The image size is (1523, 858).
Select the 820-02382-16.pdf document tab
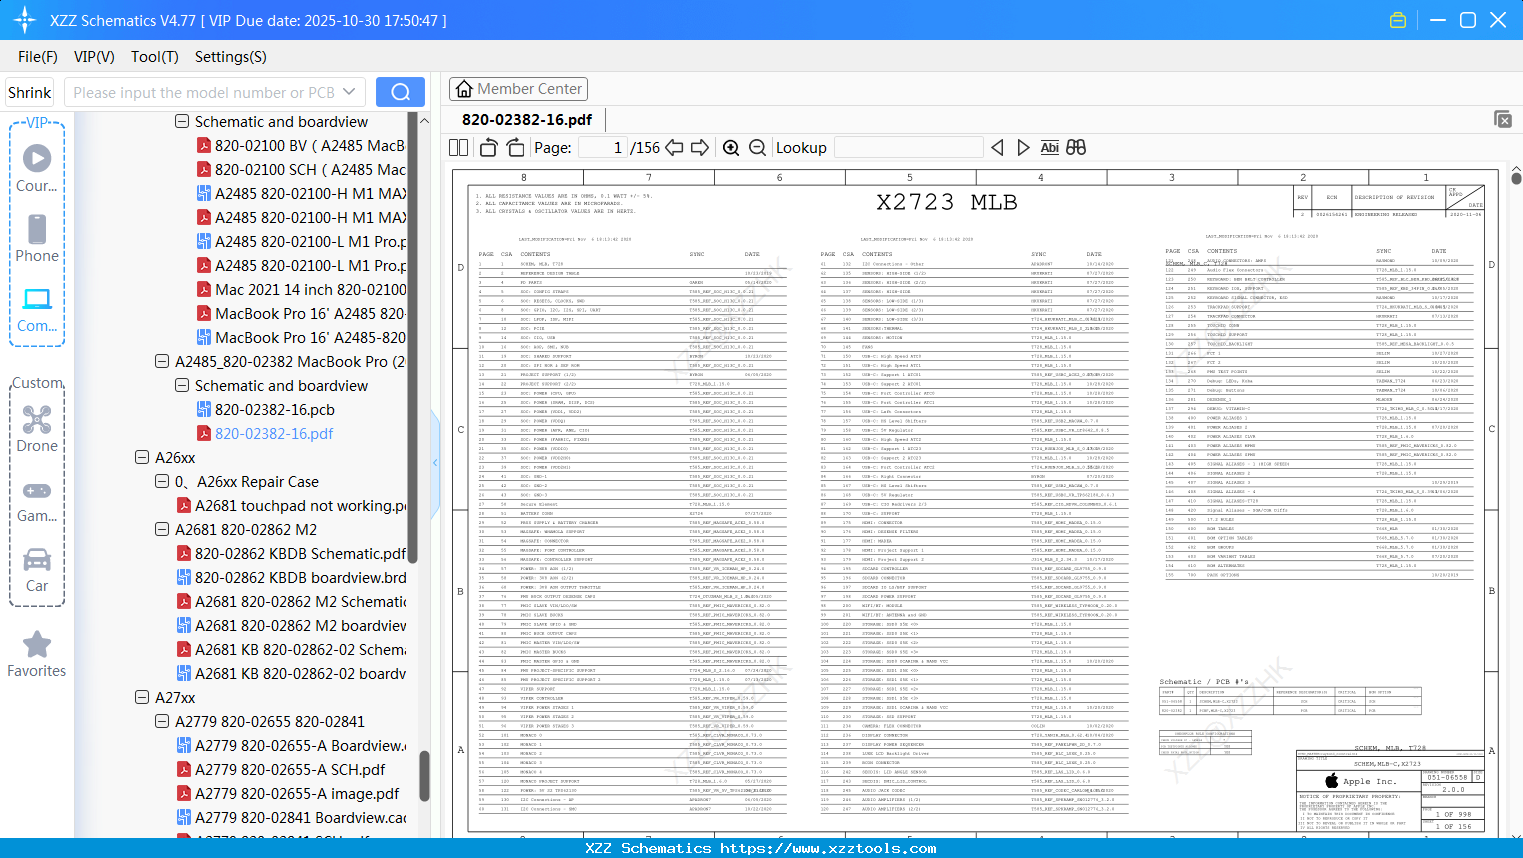527,119
